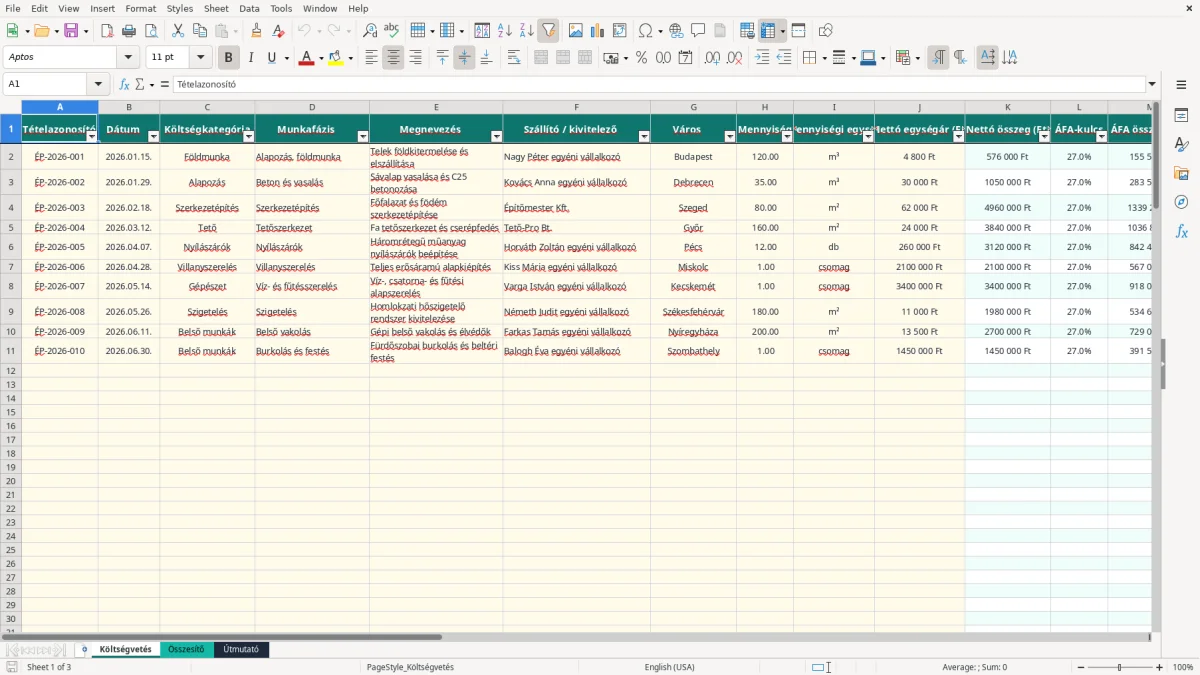Open Function Wizard next to Name Box
The image size is (1200, 675).
point(125,84)
